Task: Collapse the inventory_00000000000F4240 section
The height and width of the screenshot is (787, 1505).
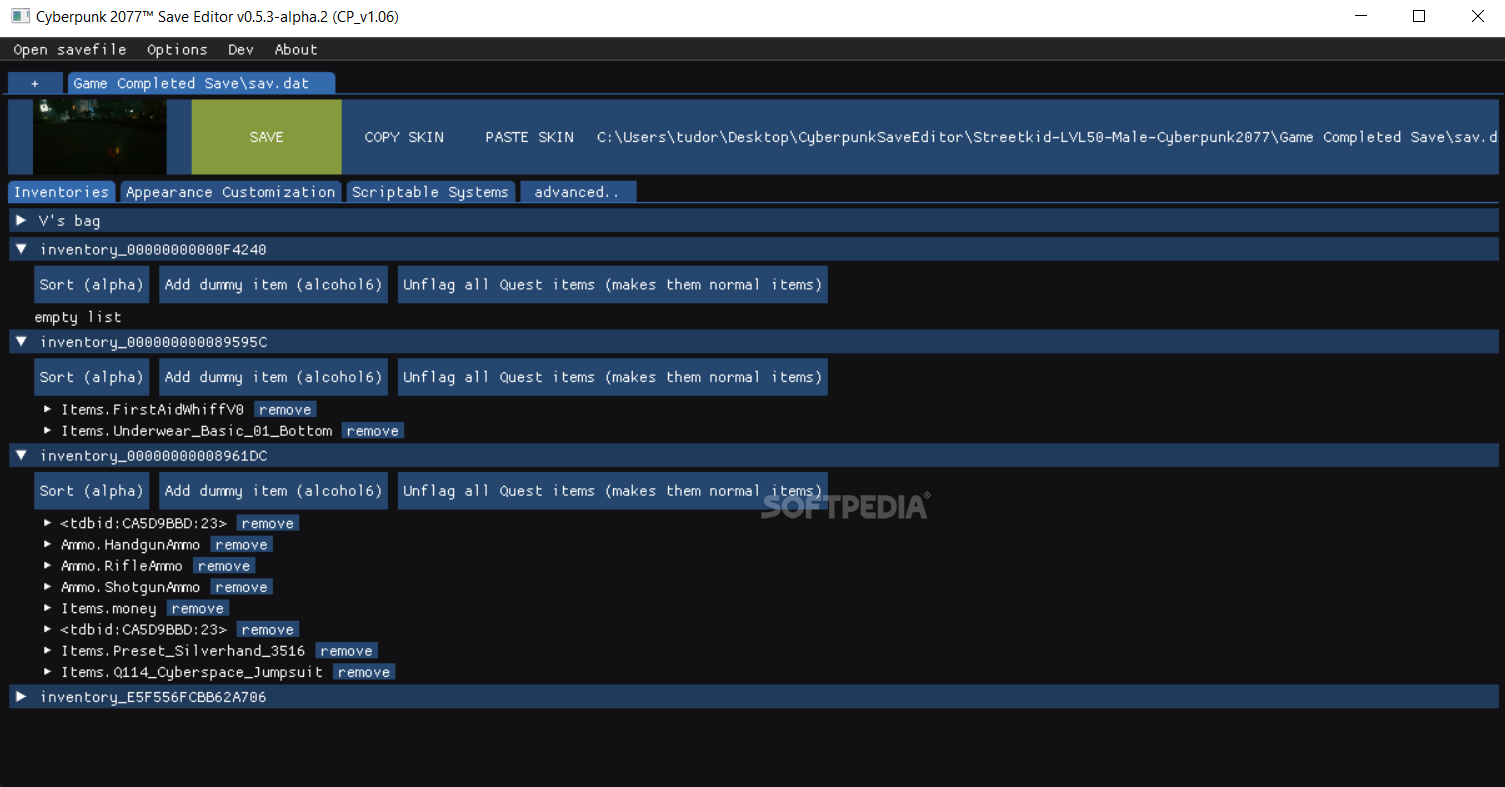Action: click(x=753, y=249)
